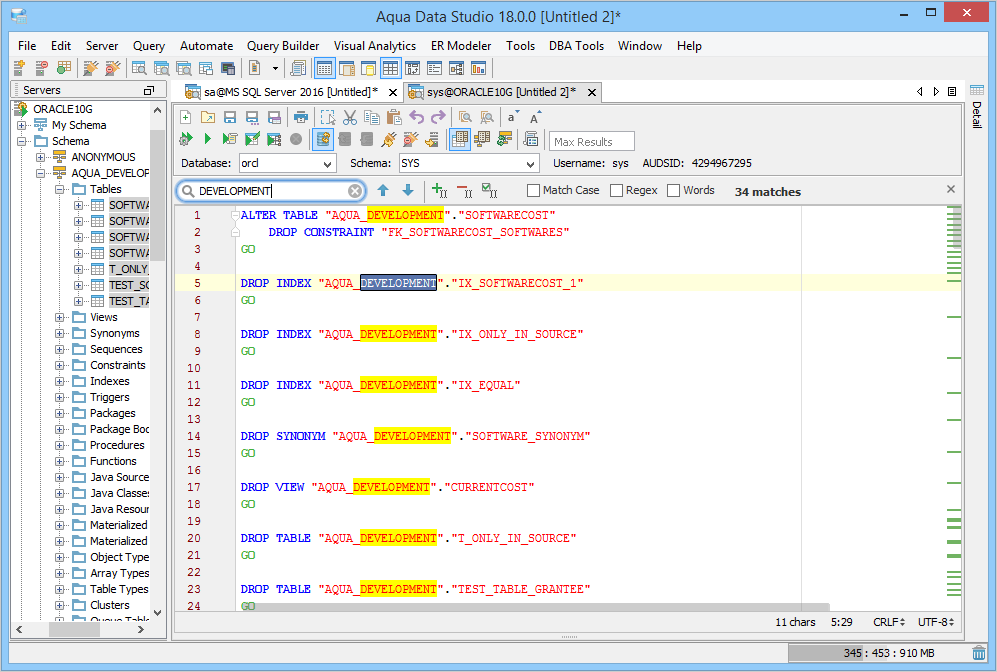Click the visual analytics chart icon in main toolbar

478,68
